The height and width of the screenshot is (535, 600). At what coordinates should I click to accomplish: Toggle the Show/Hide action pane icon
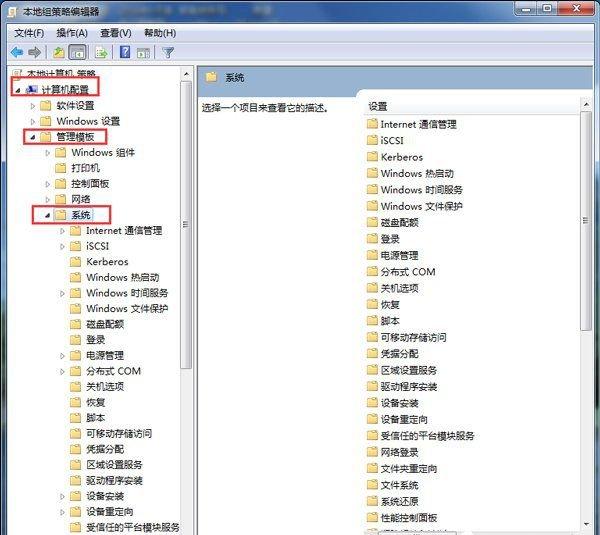coord(143,53)
